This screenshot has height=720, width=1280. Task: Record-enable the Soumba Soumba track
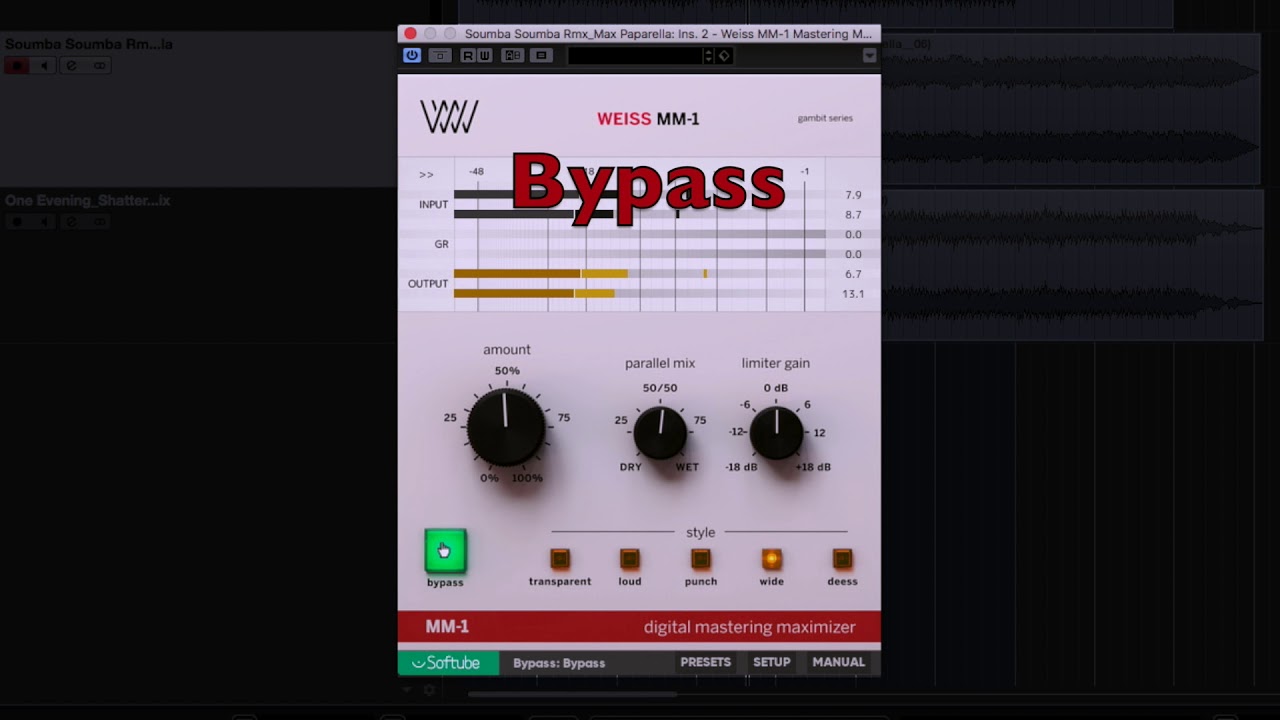(16, 66)
